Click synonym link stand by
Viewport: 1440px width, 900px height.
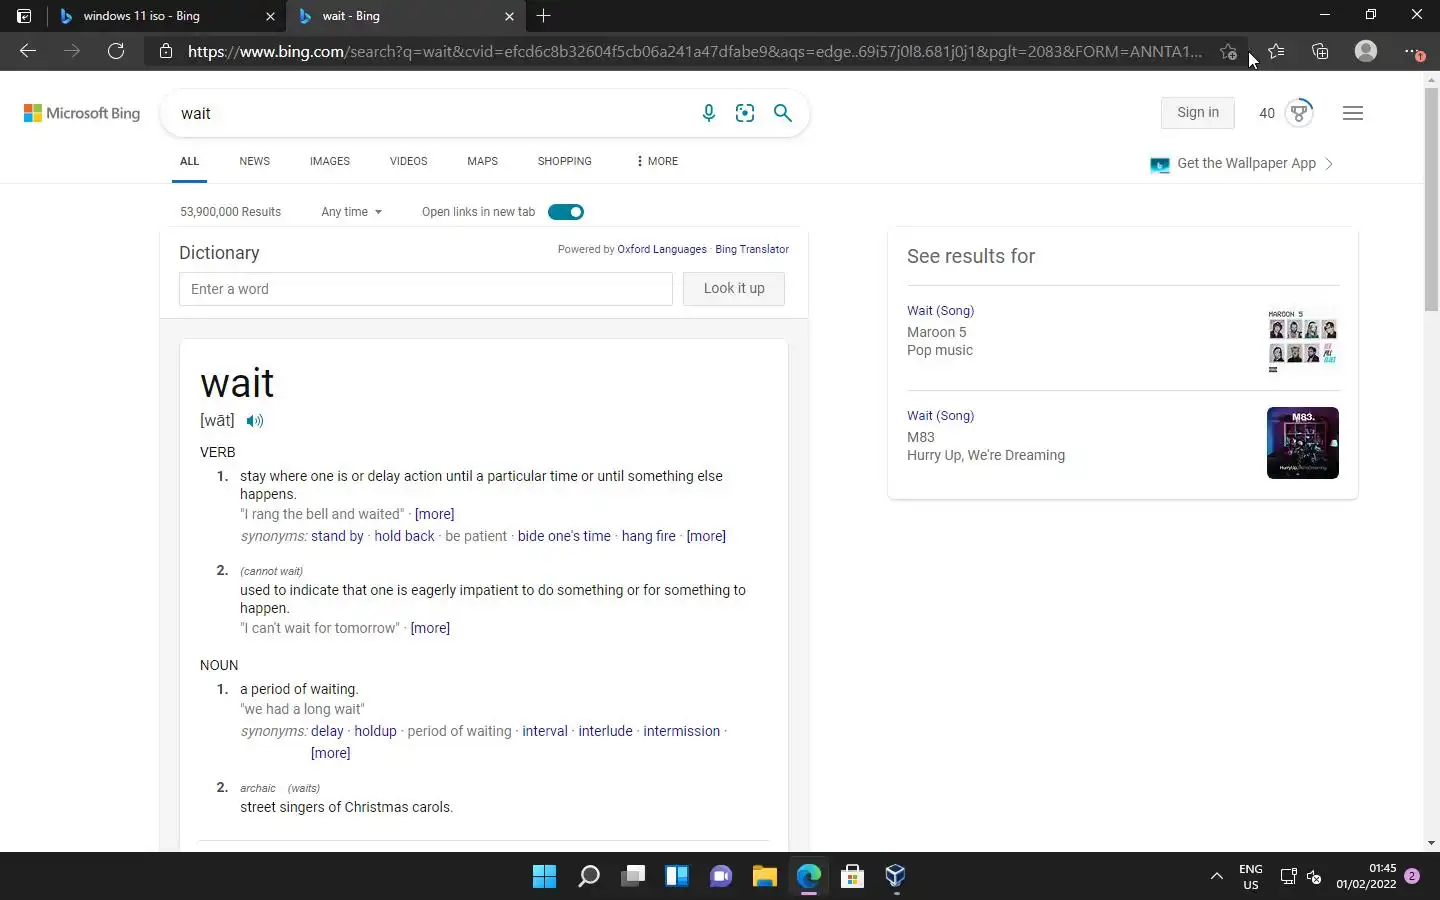(x=337, y=536)
